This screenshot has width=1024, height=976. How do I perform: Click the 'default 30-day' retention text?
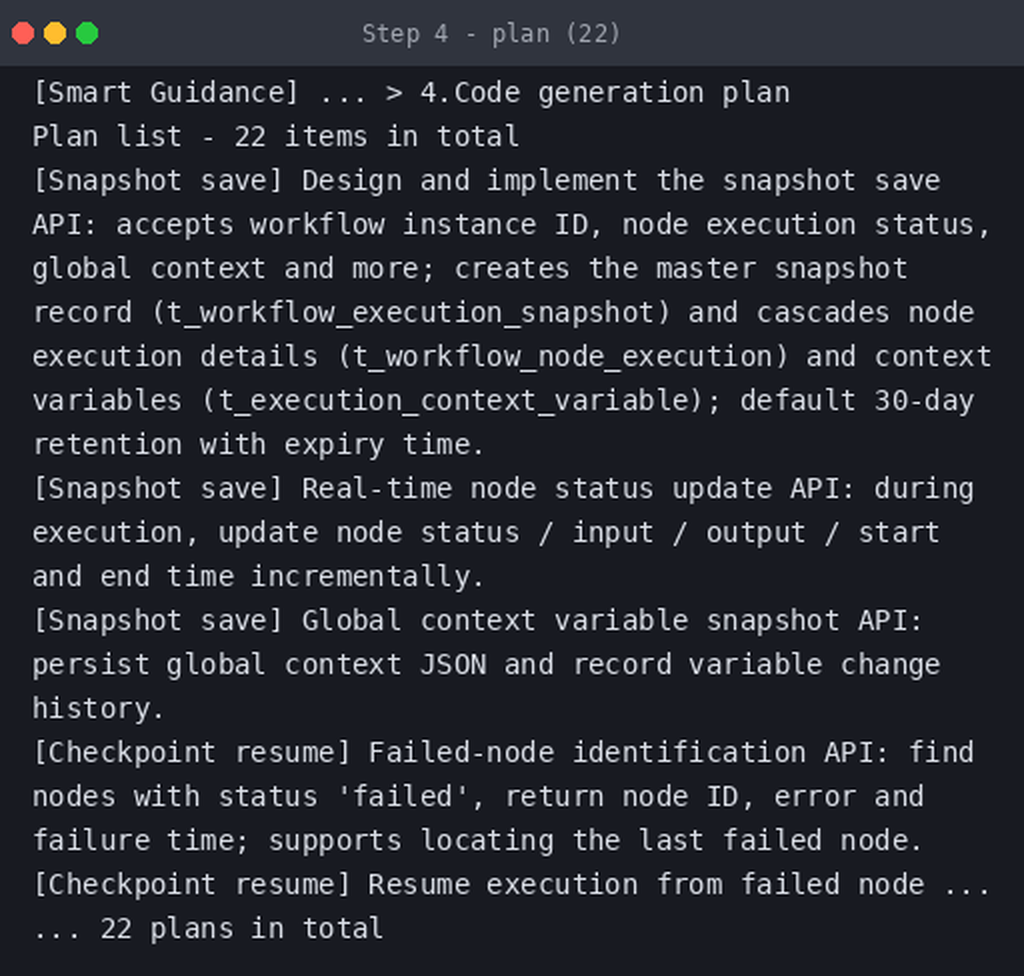pos(857,400)
